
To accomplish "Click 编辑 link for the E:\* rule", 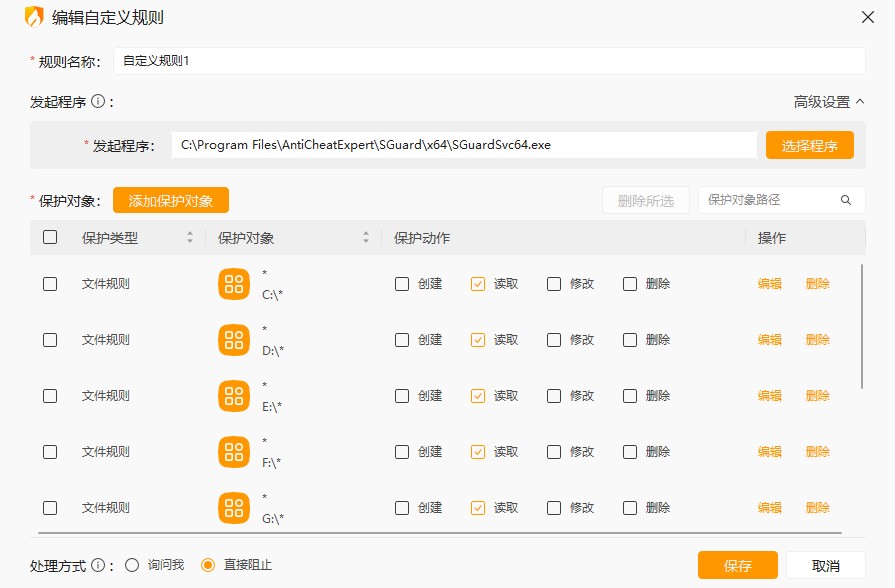I will coord(769,396).
